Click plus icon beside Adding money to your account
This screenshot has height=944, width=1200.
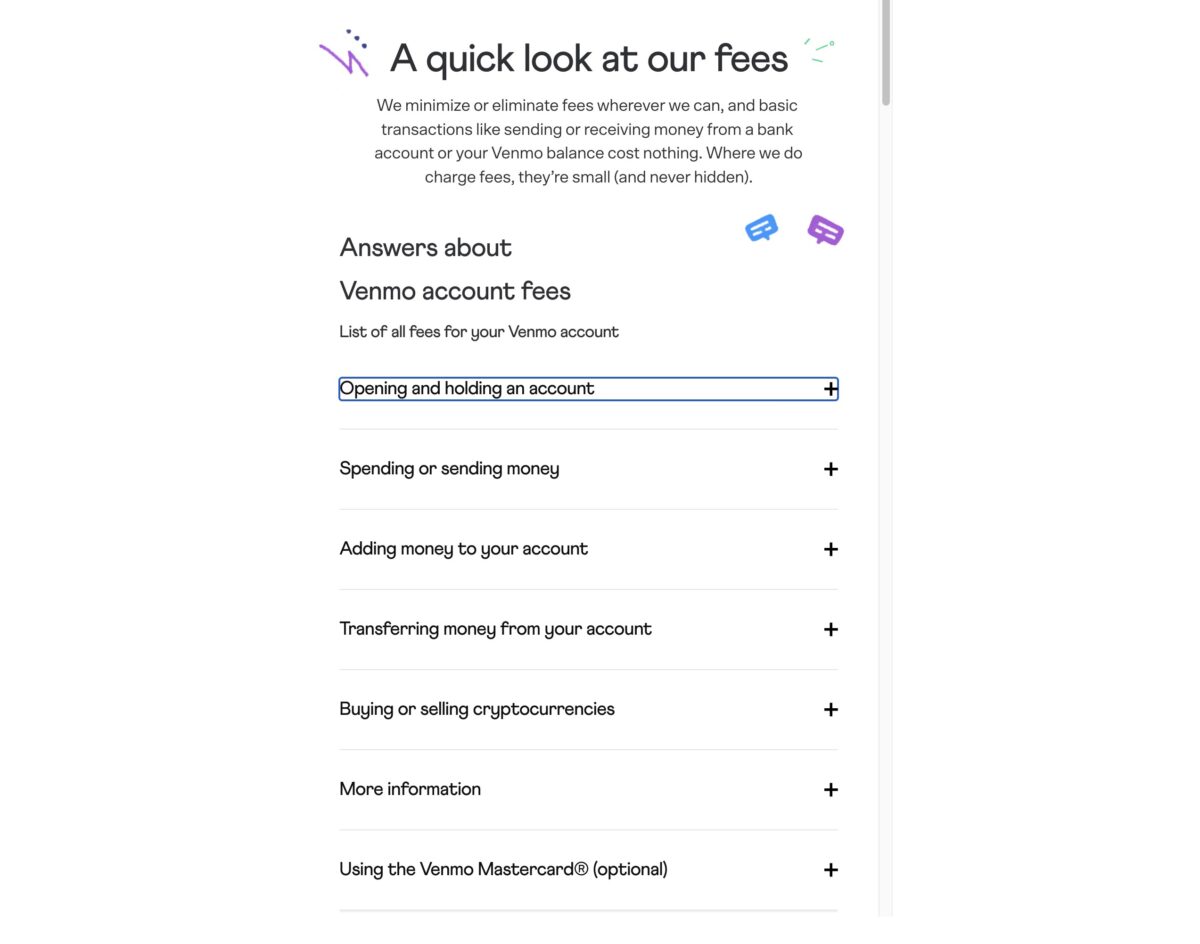(x=830, y=549)
